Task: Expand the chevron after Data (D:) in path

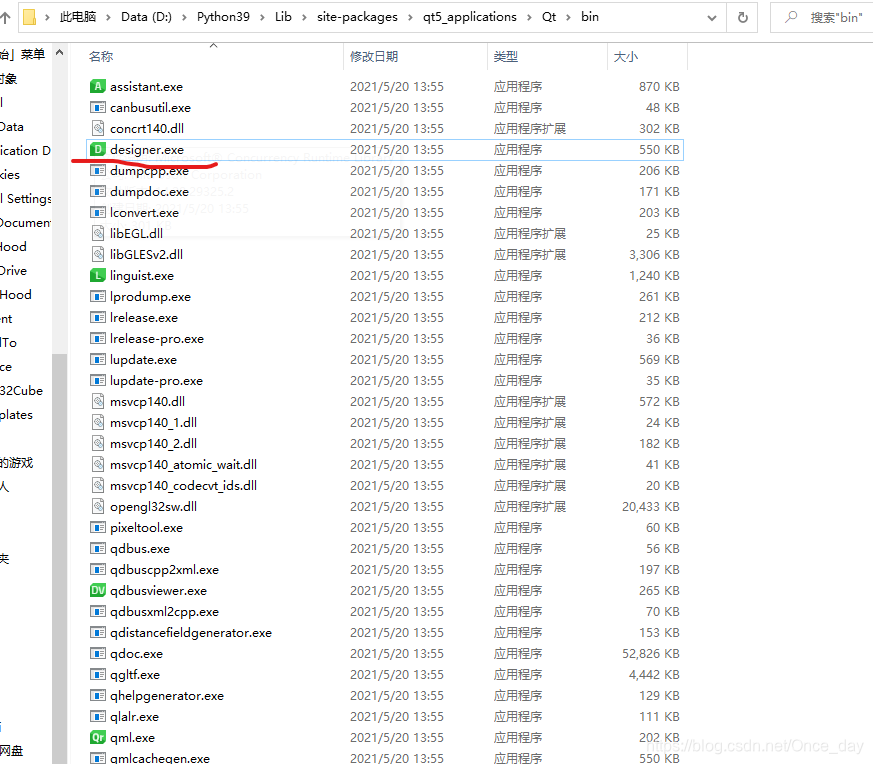Action: pyautogui.click(x=184, y=17)
